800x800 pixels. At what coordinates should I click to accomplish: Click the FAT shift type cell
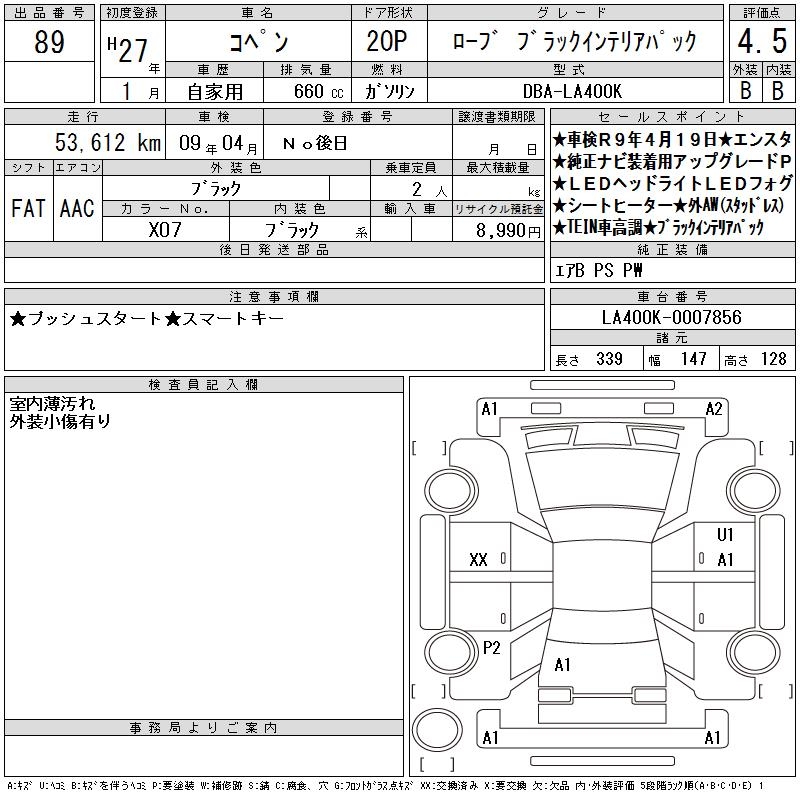(29, 208)
